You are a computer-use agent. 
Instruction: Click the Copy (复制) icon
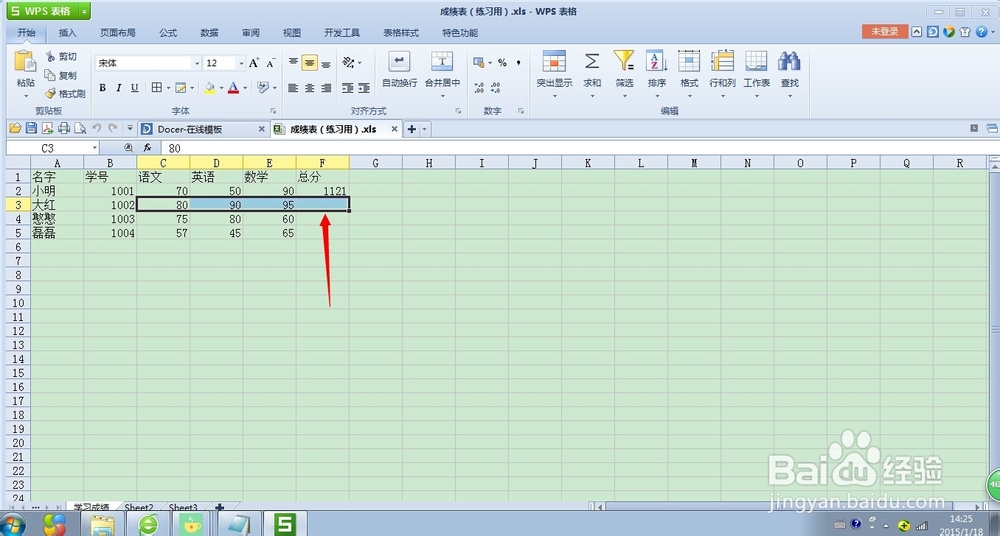[50, 75]
